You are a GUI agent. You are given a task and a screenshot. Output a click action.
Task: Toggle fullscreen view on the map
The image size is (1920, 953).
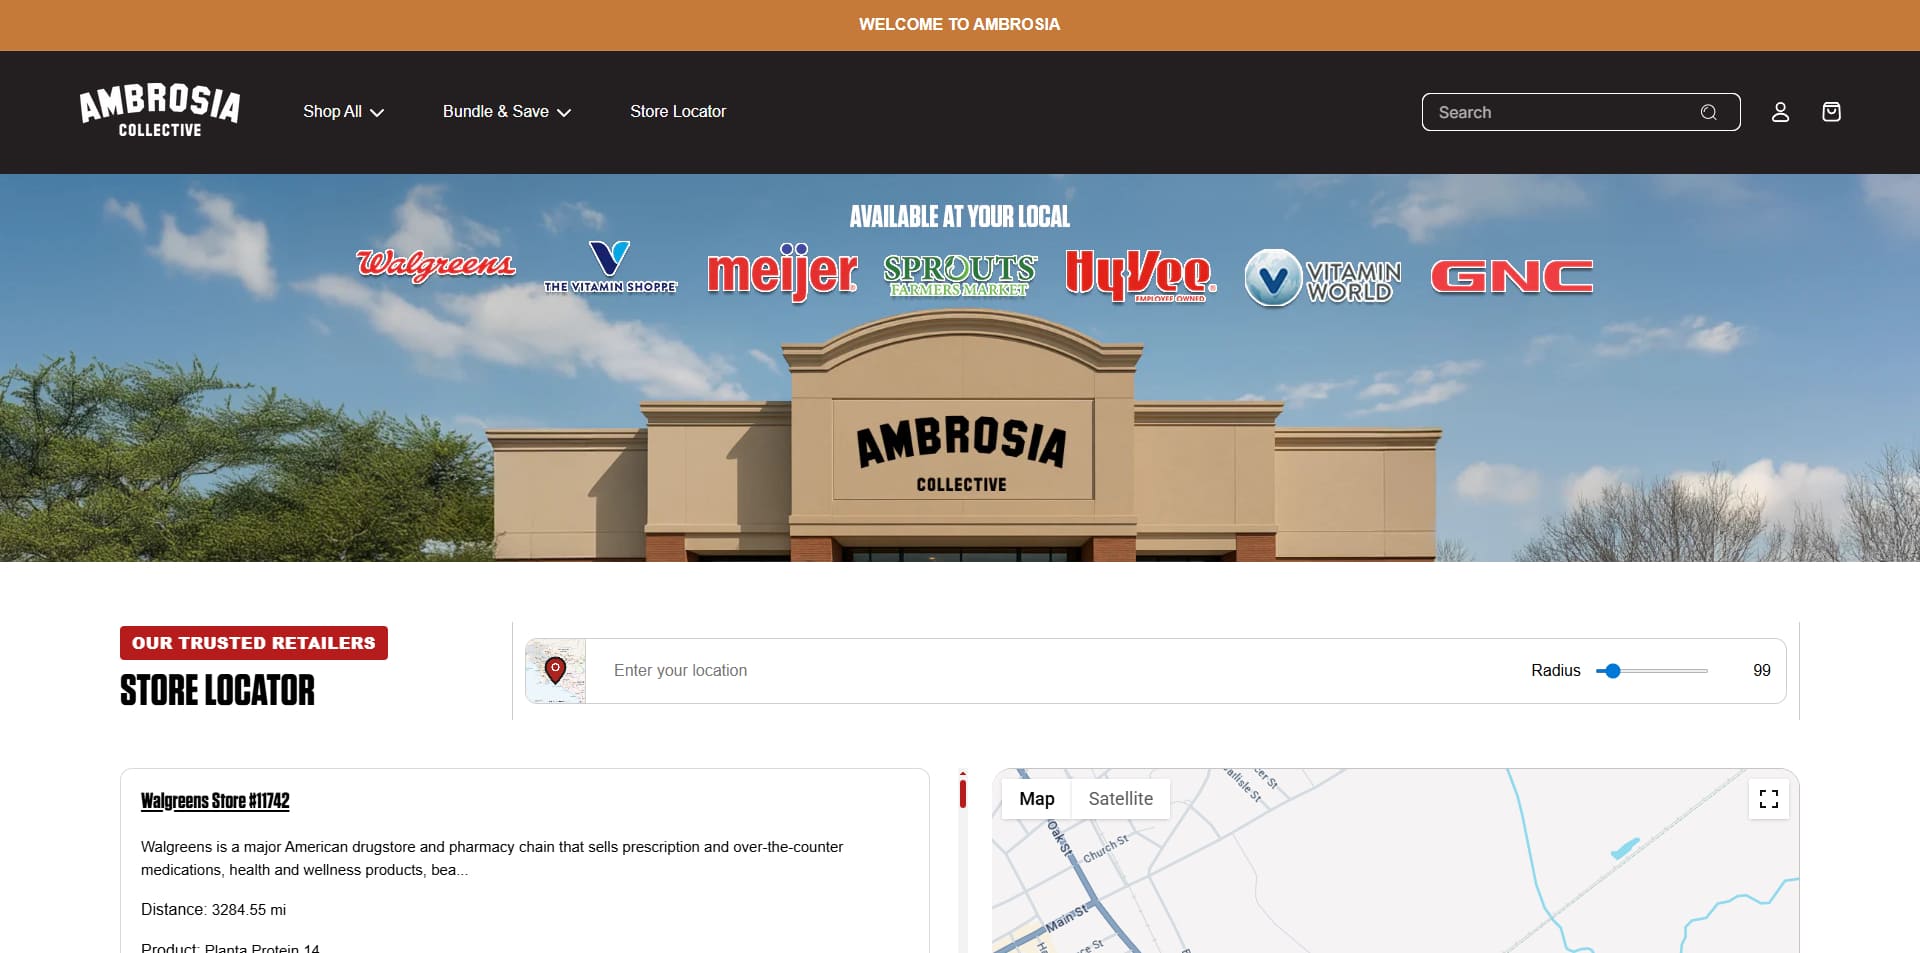pos(1769,799)
